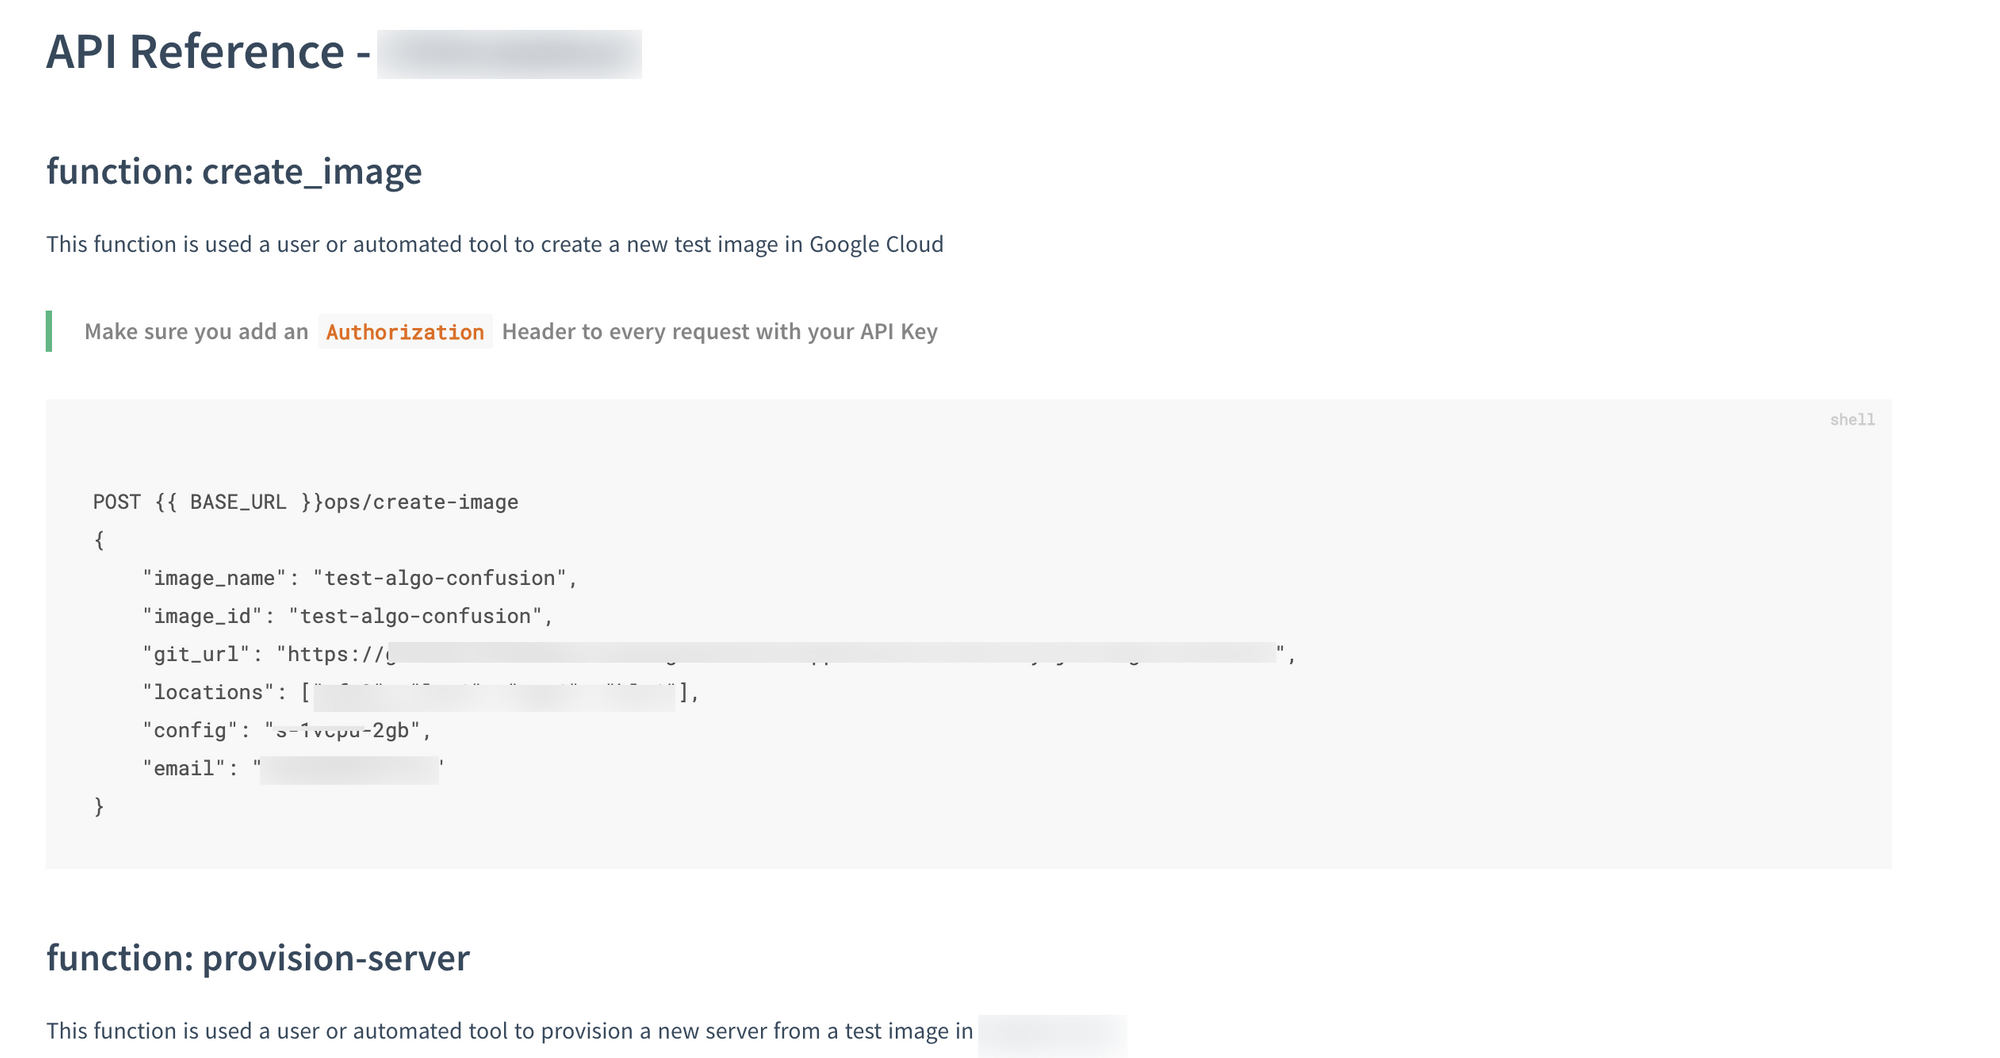The image size is (2000, 1058).
Task: Click the POST ops/create-image request line
Action: point(306,502)
